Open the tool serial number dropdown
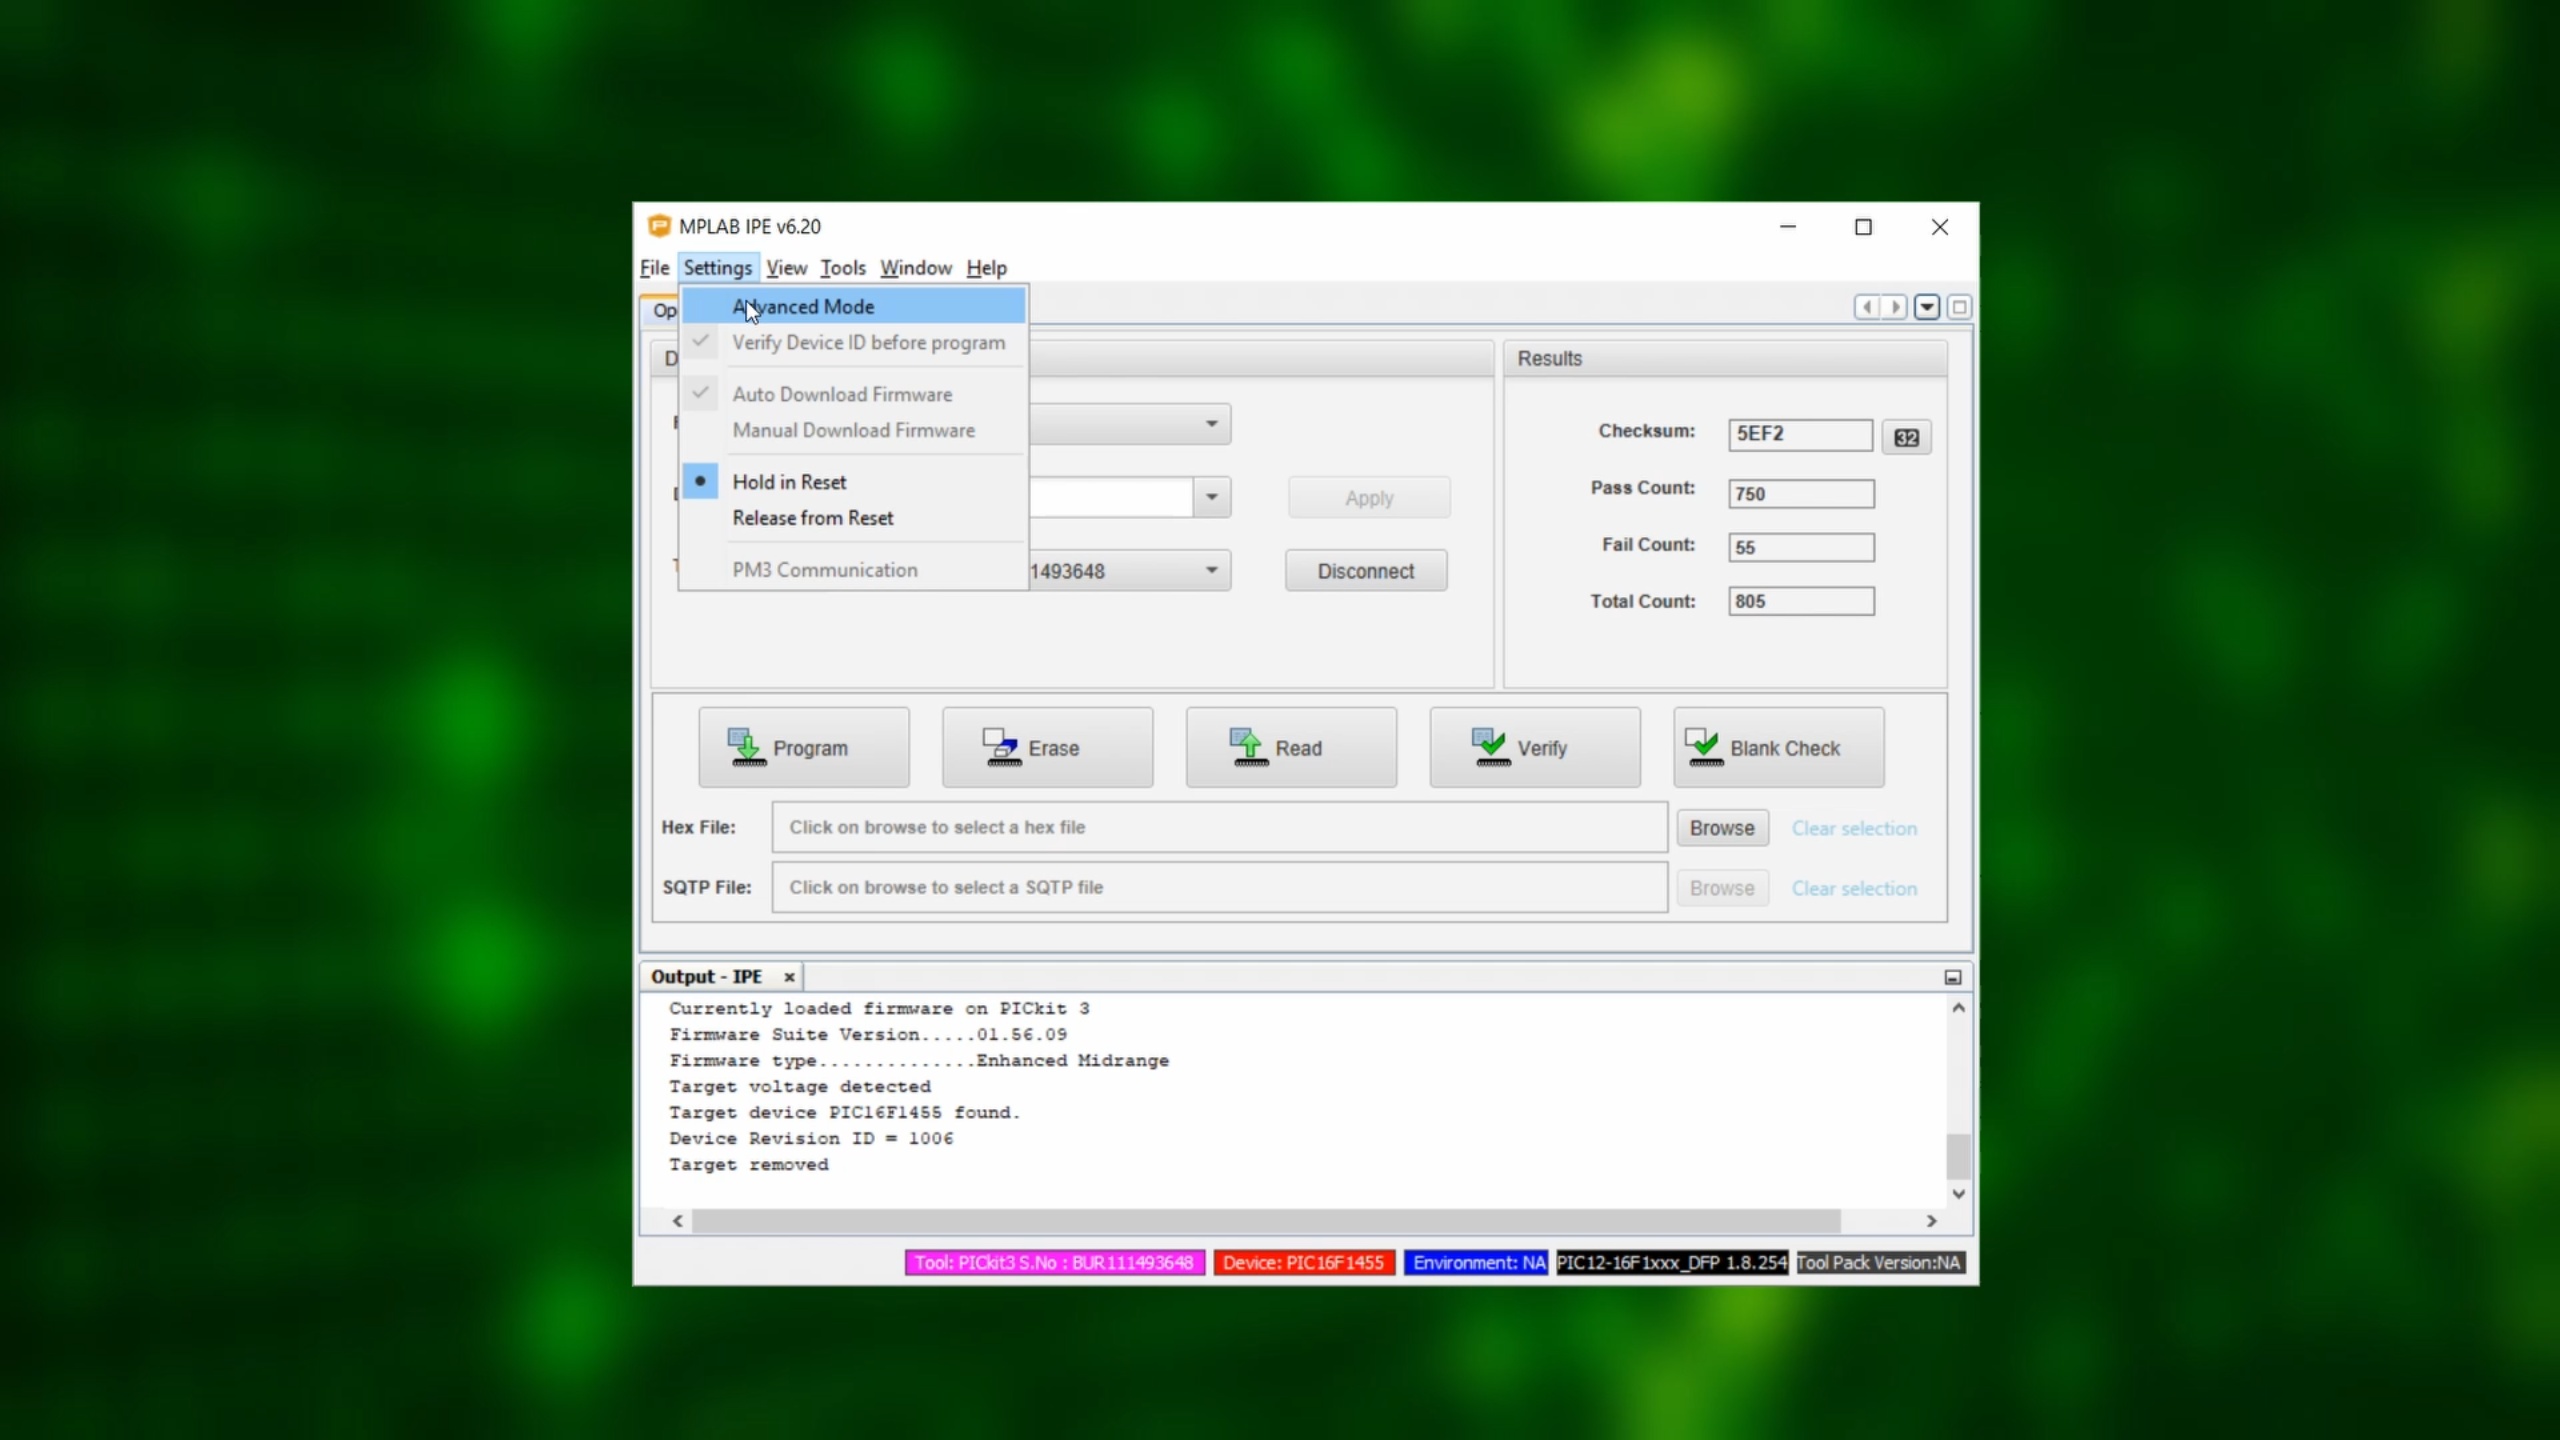Screen dimensions: 2560x1440 click(x=1211, y=570)
